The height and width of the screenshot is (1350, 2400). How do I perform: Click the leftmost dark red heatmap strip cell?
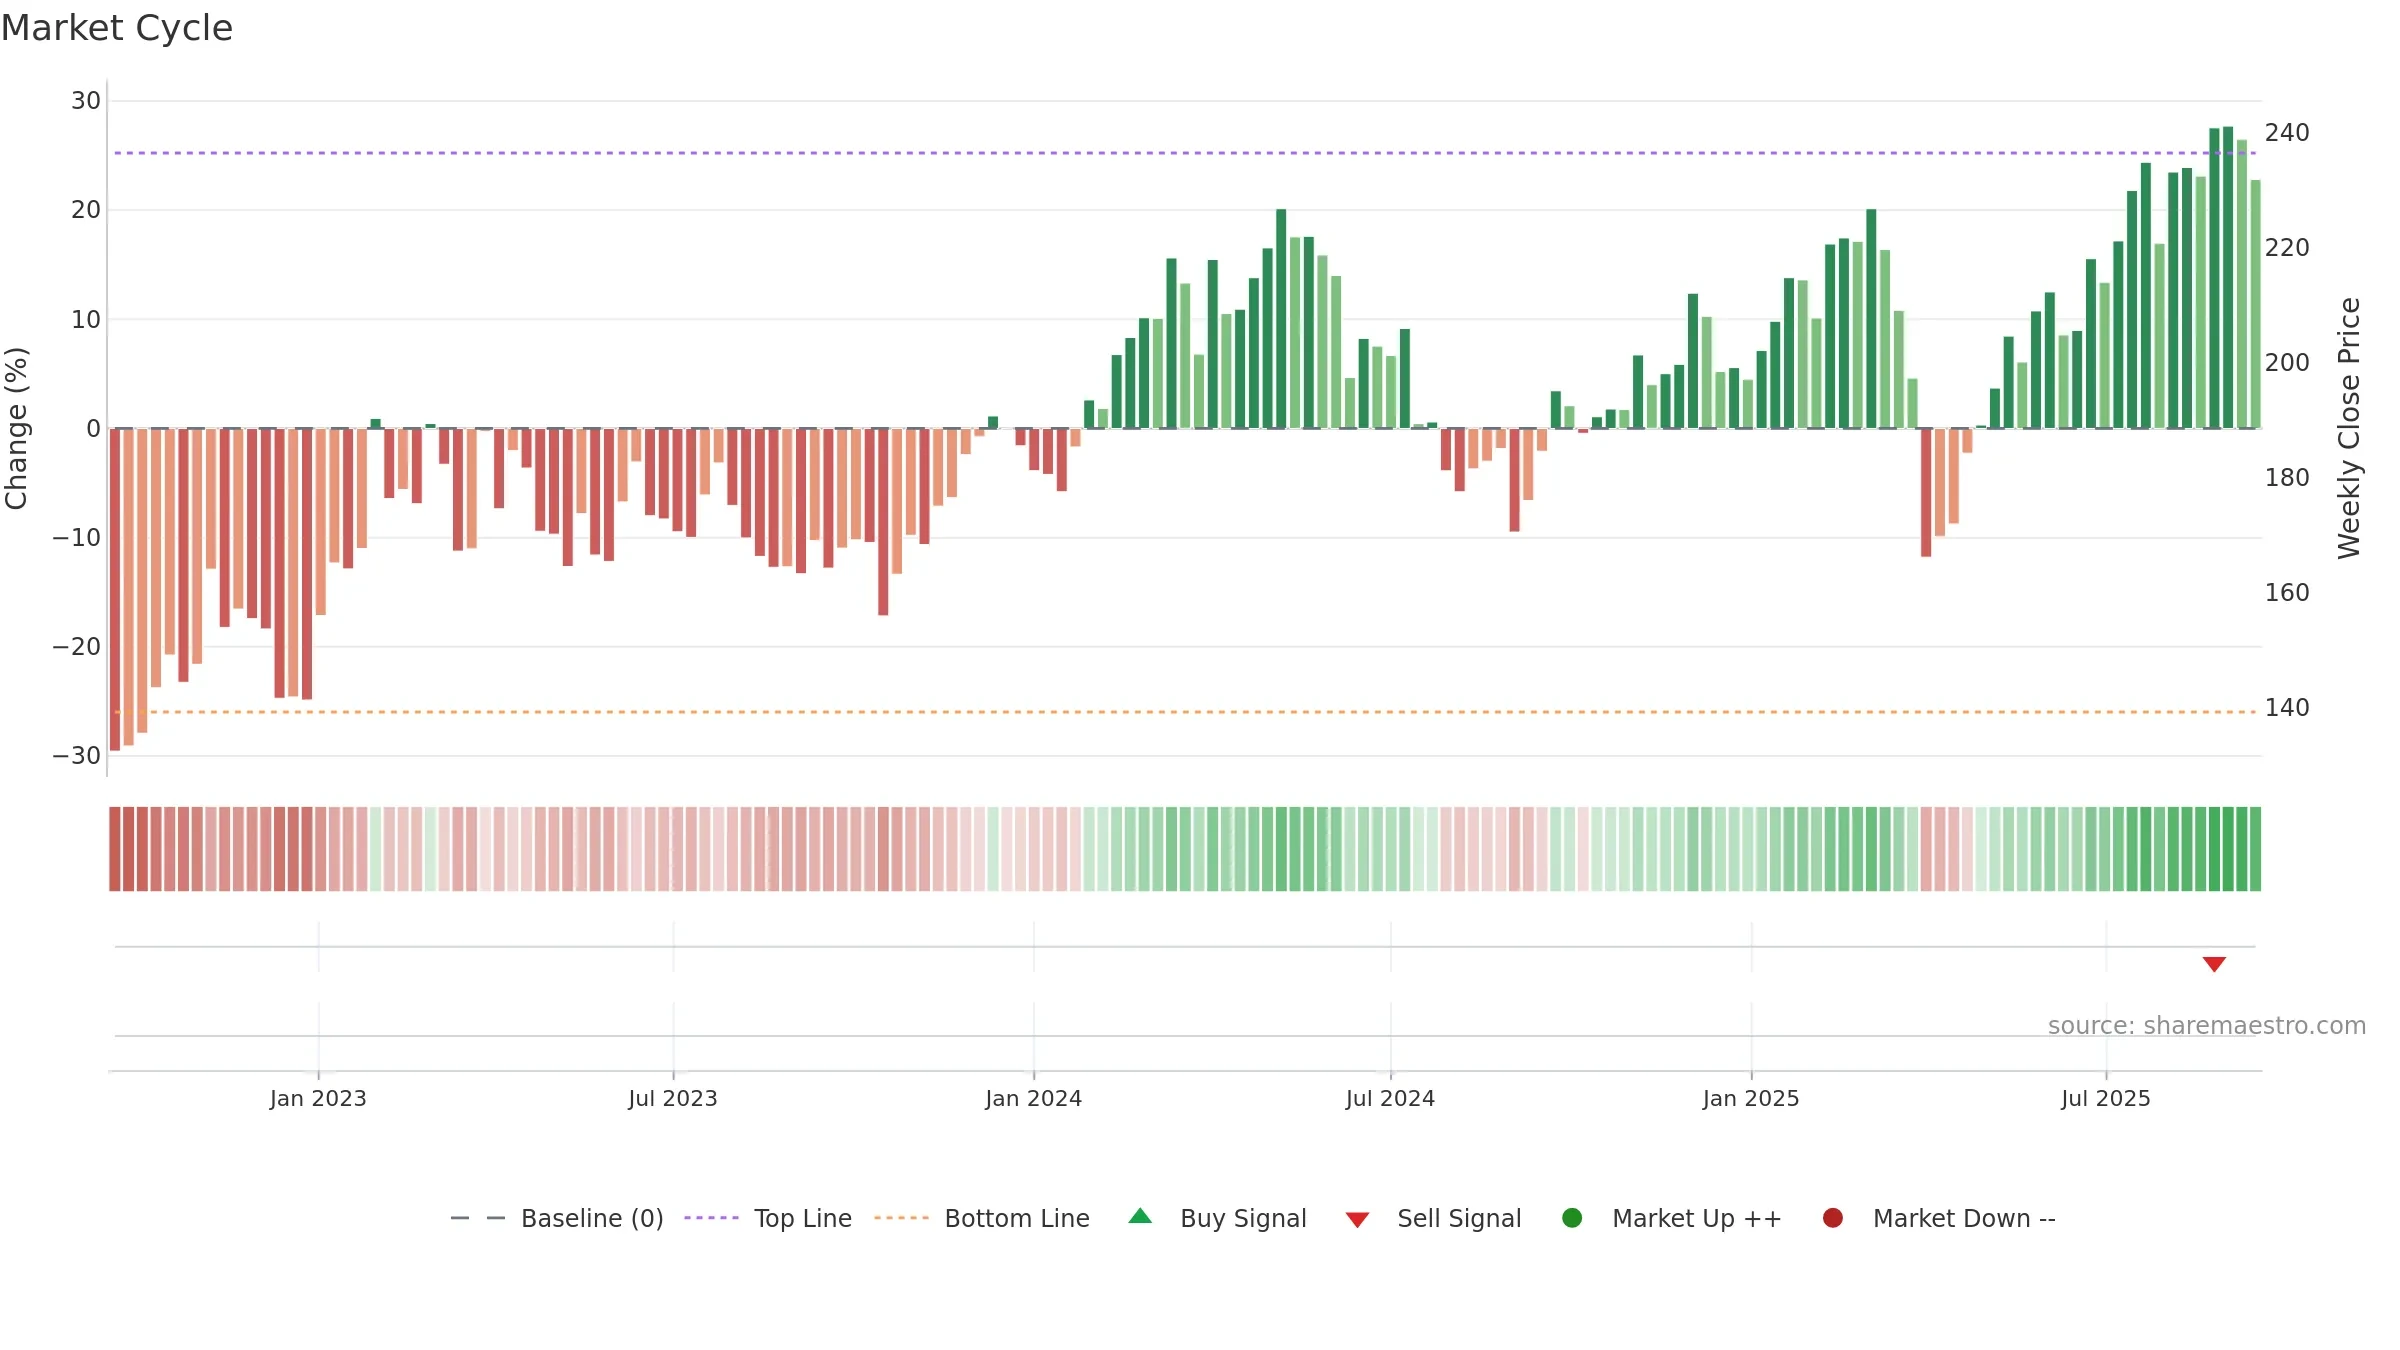coord(115,848)
